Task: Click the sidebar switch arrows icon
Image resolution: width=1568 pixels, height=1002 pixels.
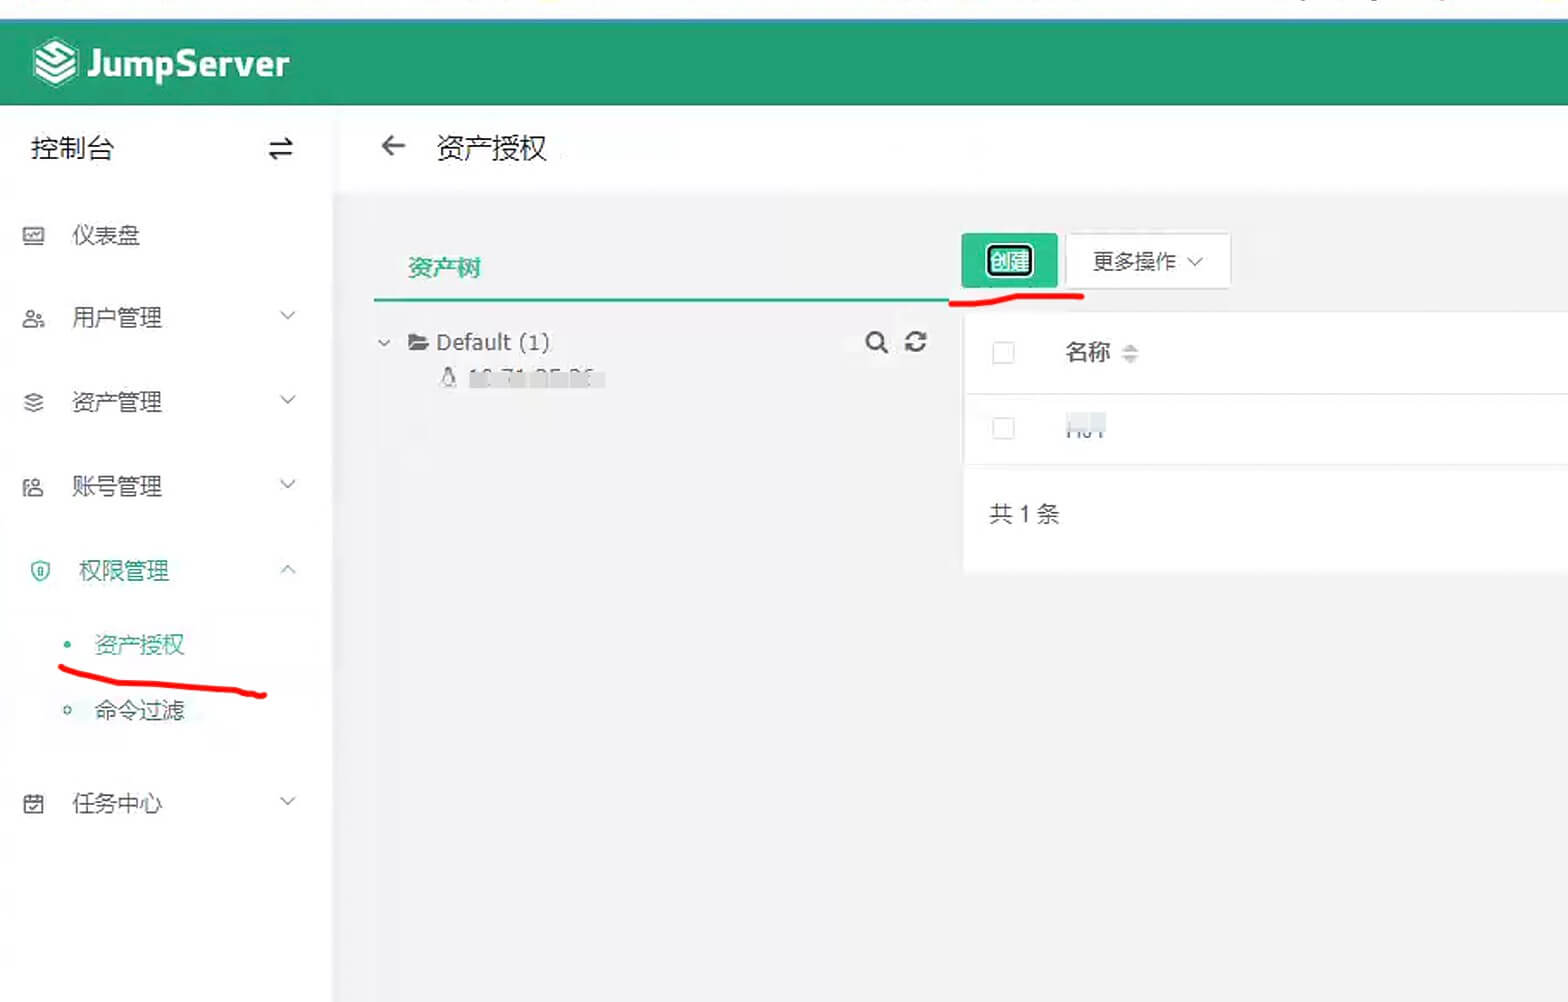Action: pos(280,149)
